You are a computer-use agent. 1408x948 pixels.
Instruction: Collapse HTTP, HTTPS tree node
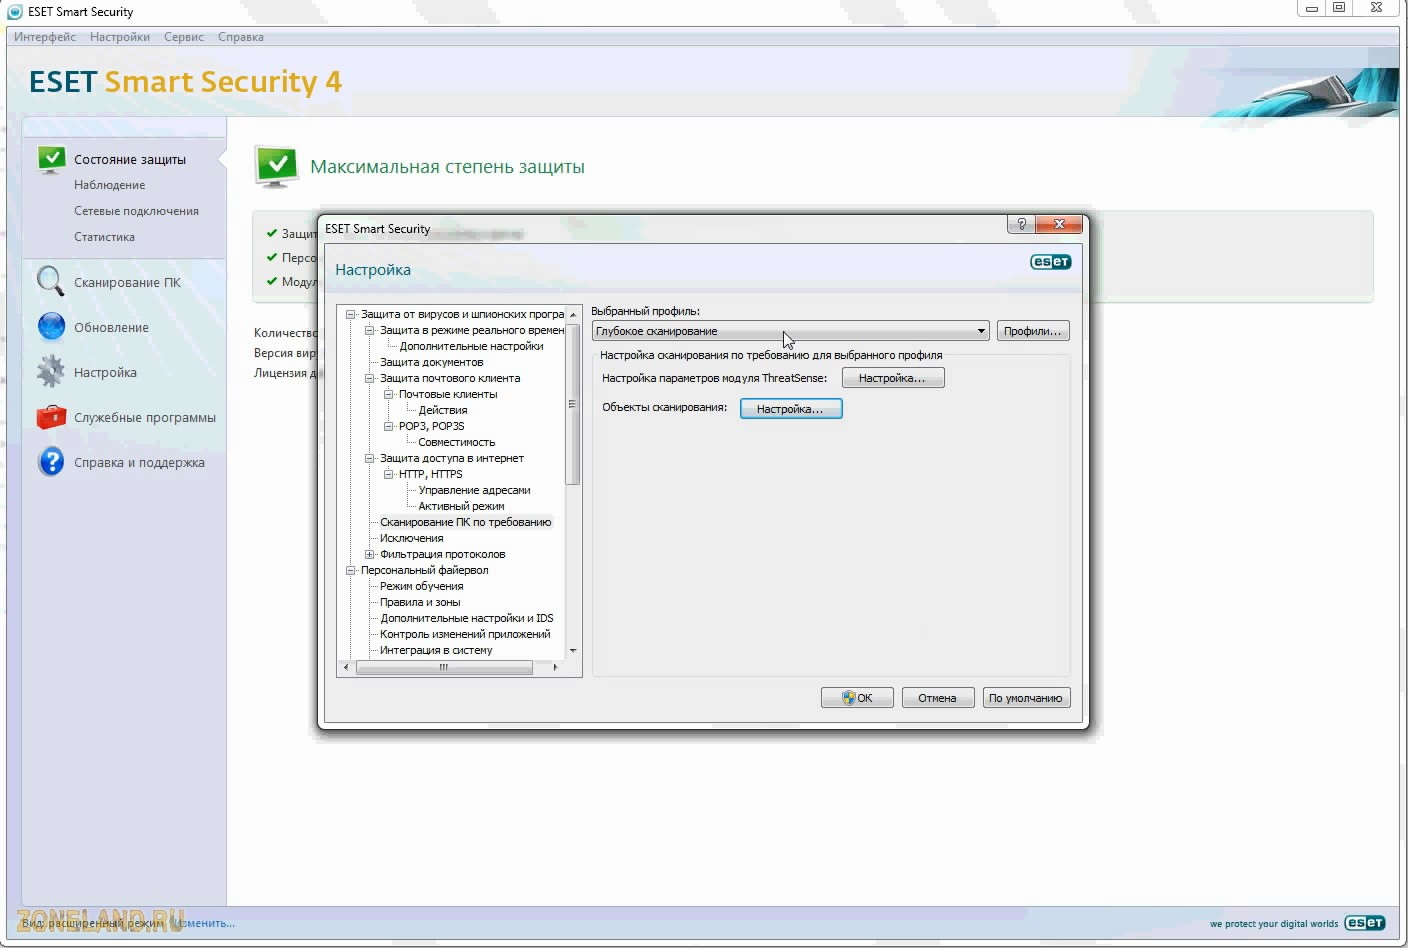coord(389,474)
